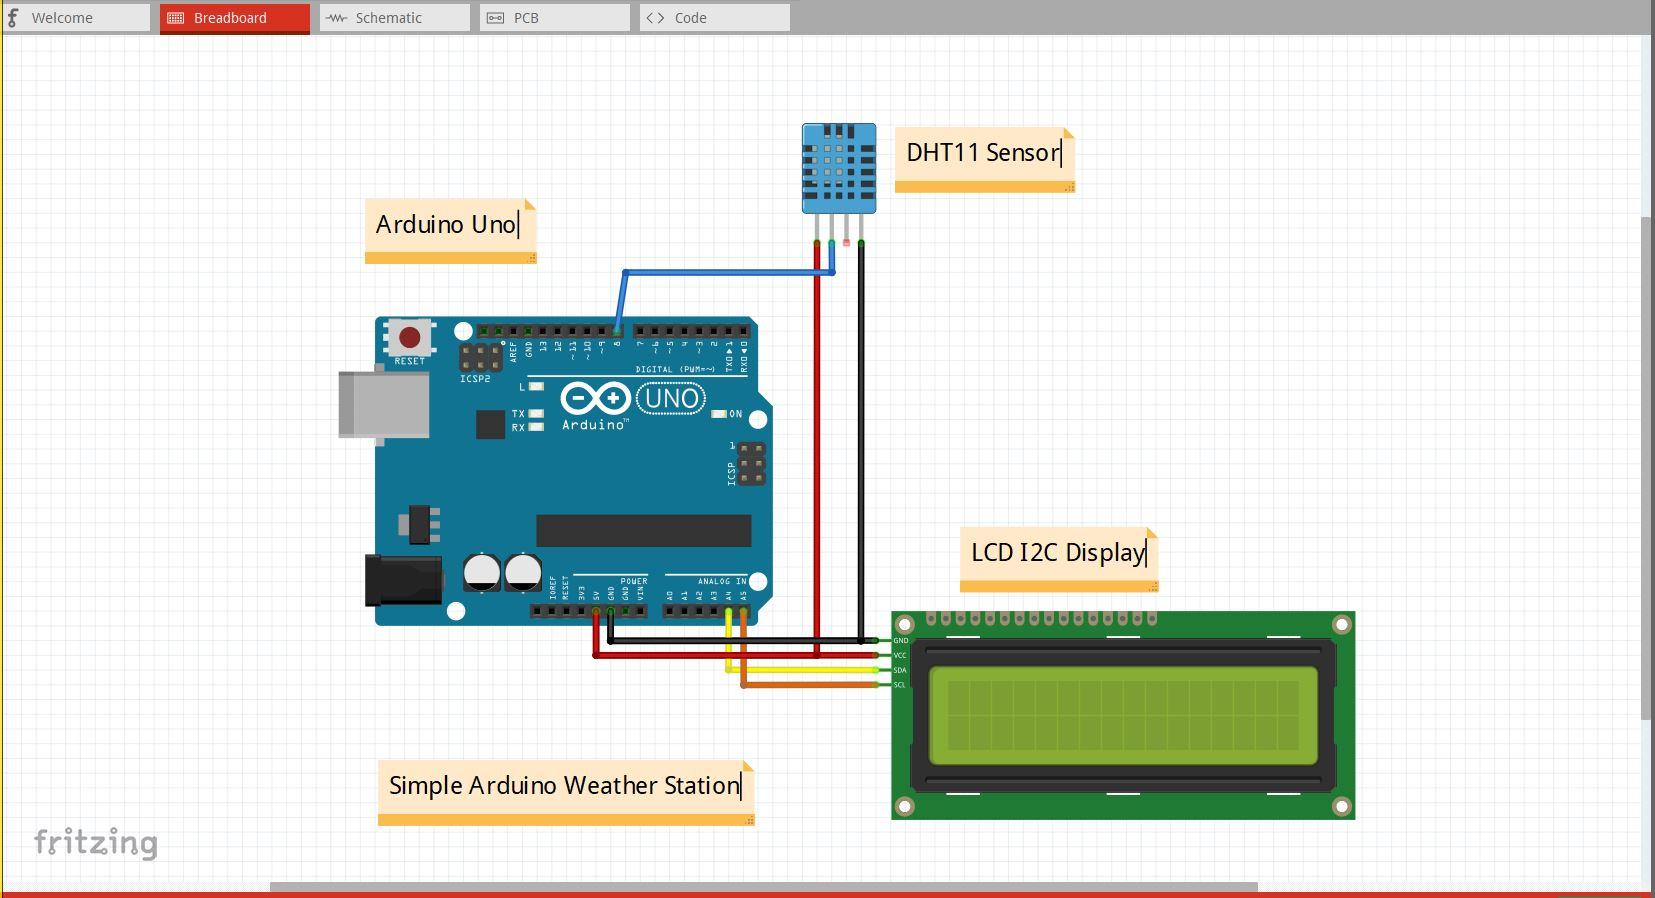The height and width of the screenshot is (898, 1655).
Task: Select the DHT11 sensor component
Action: click(839, 168)
